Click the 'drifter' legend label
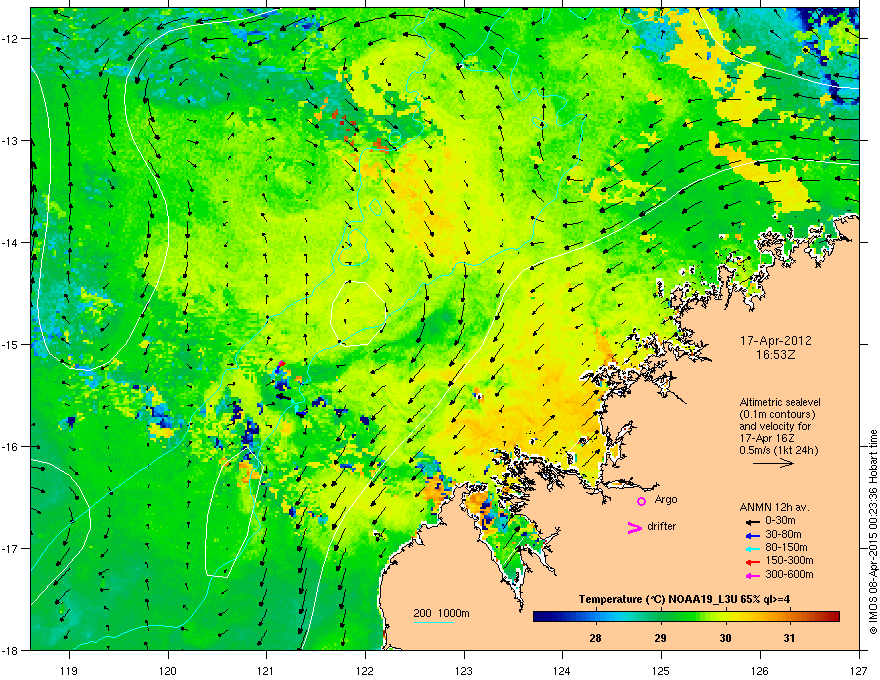The image size is (880, 680). [x=662, y=526]
